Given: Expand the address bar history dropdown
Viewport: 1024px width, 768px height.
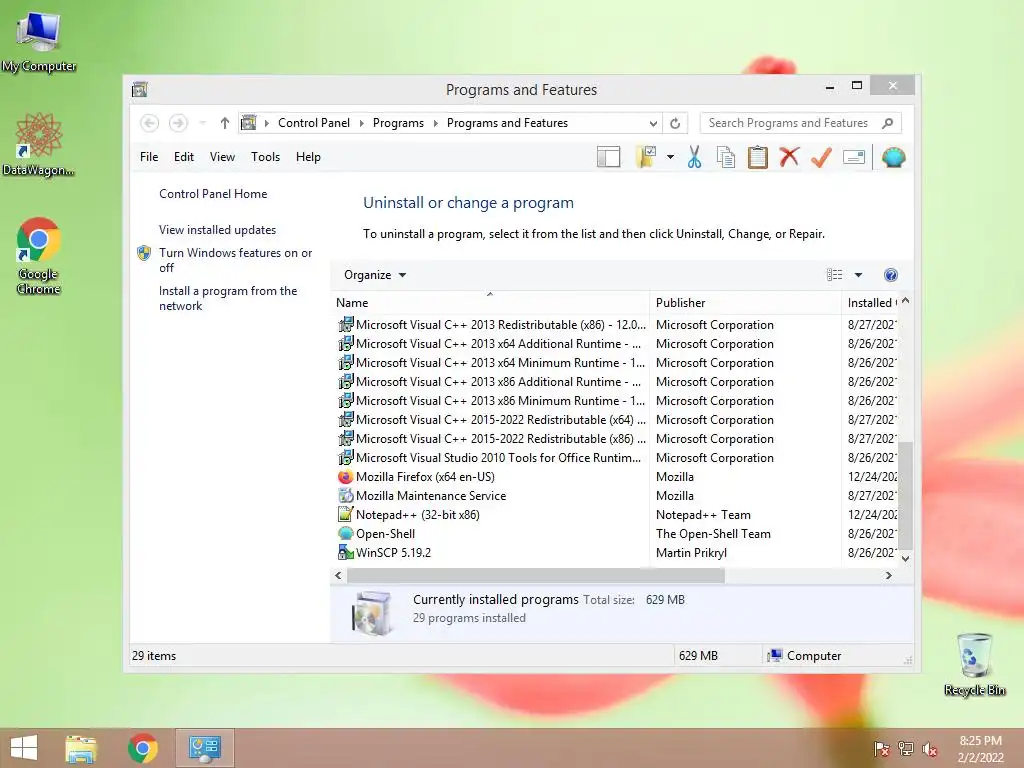Looking at the screenshot, I should click(x=652, y=123).
